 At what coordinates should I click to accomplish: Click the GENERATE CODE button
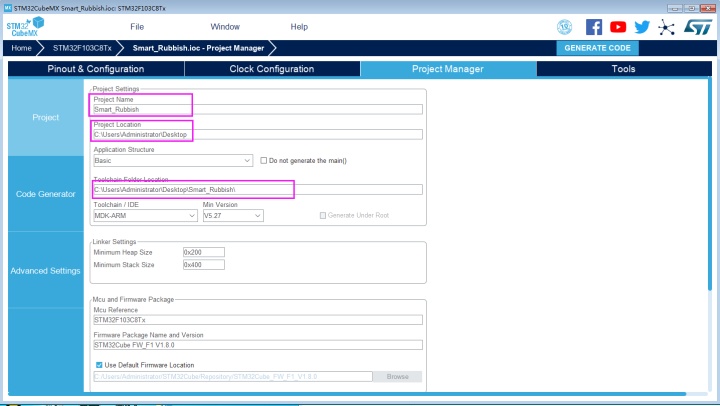pos(597,48)
